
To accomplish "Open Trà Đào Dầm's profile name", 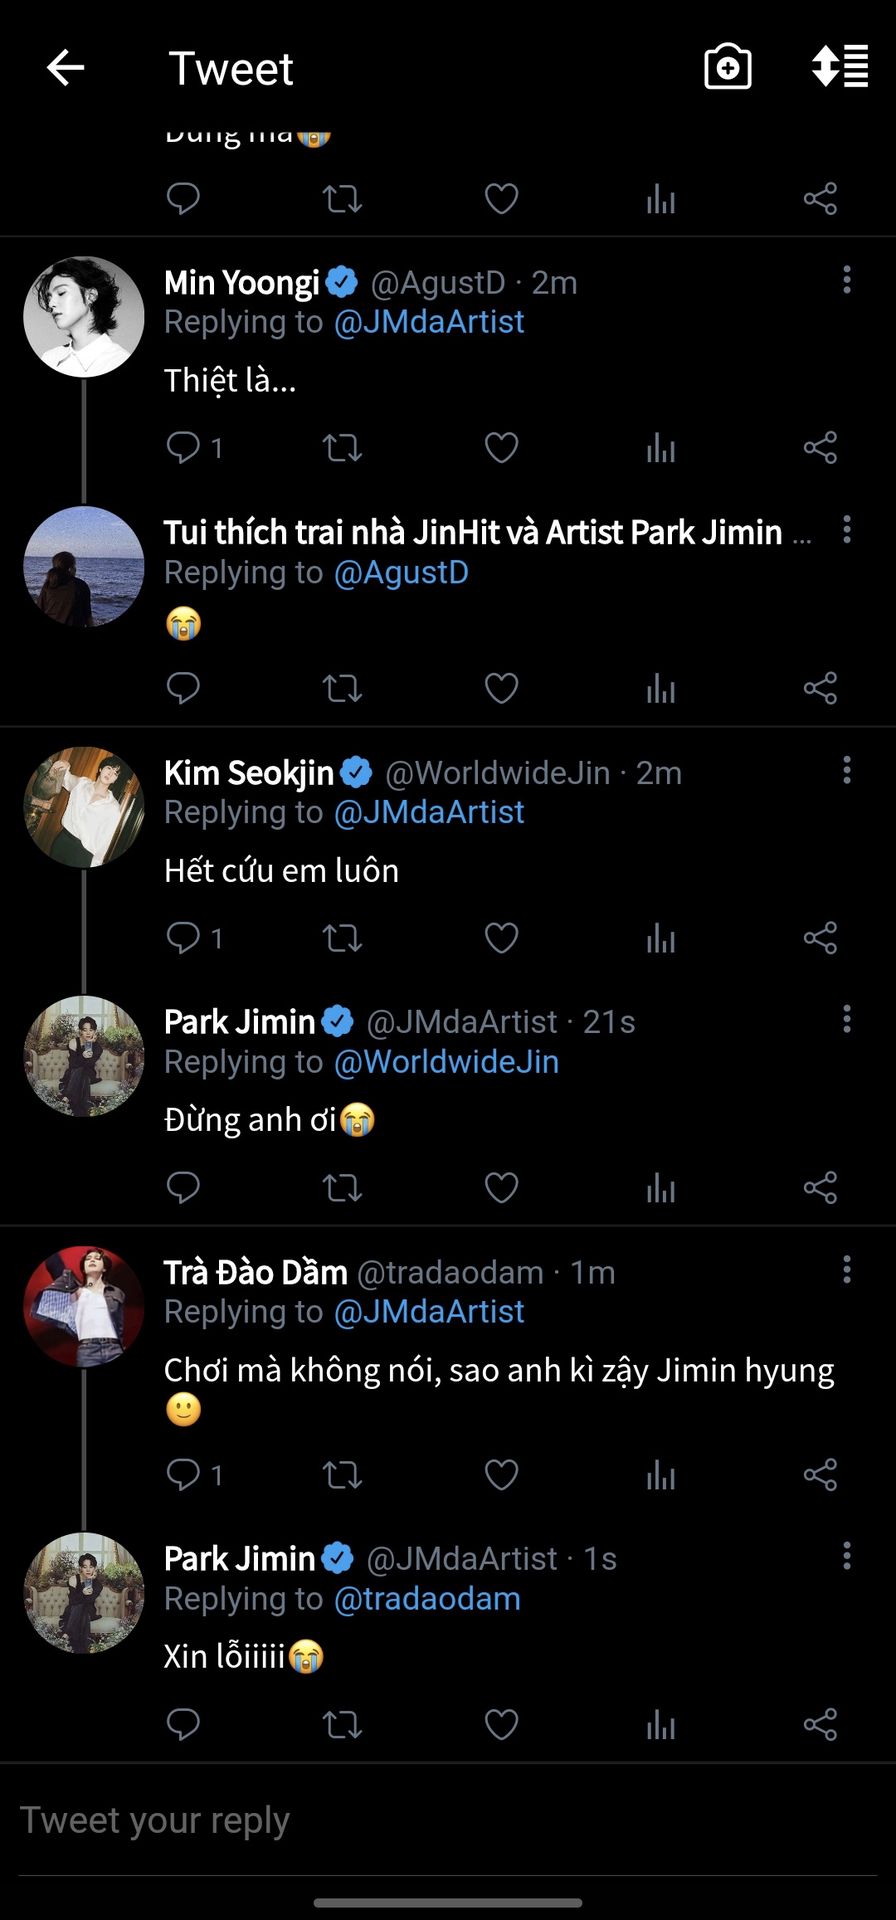I will 255,1272.
